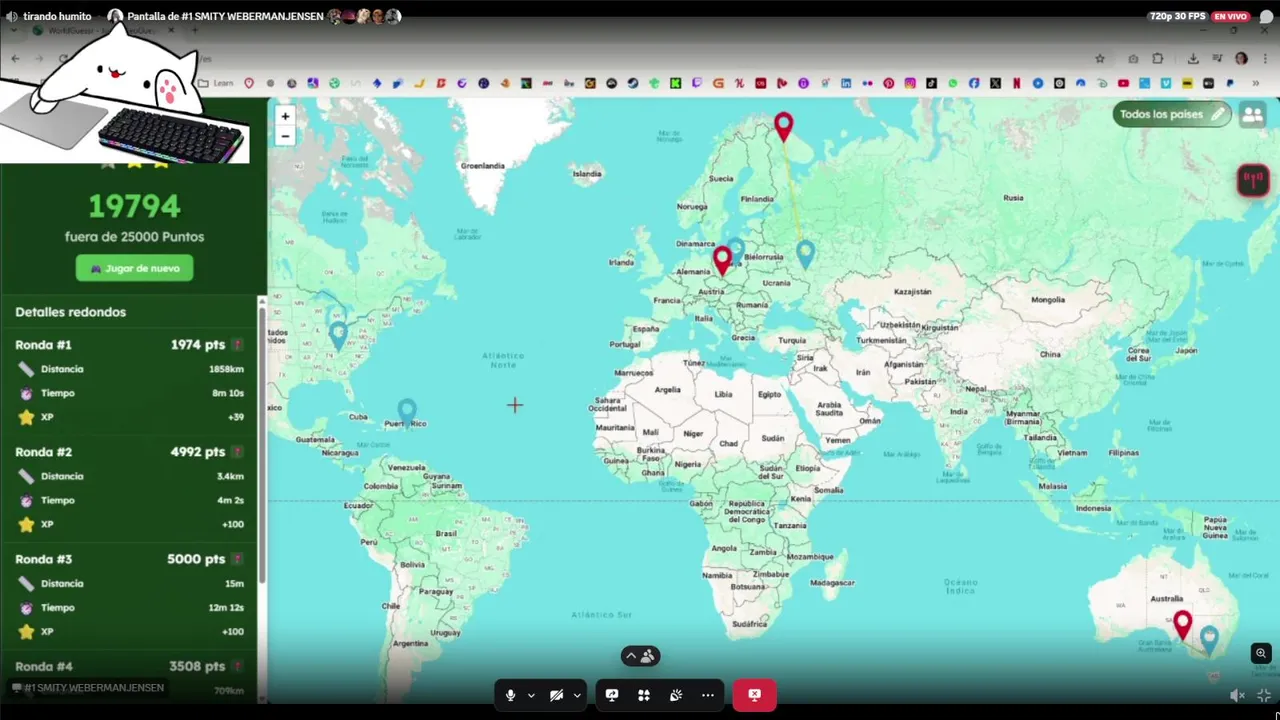Click the '12m 12s' time value

click(226, 607)
